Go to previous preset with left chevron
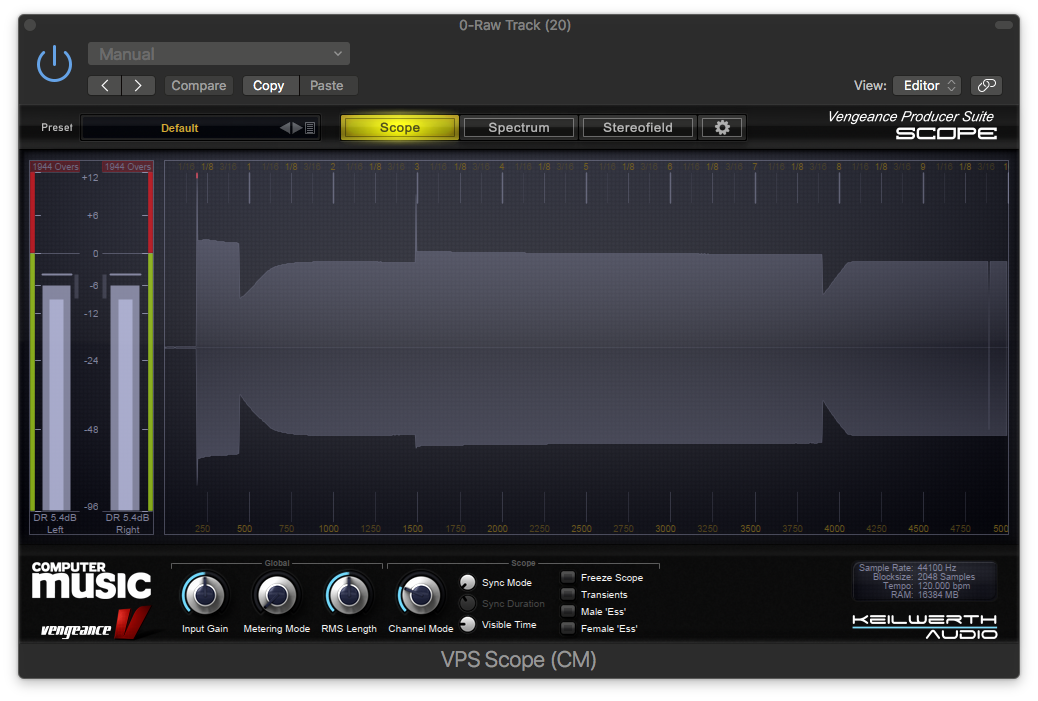This screenshot has height=701, width=1038. point(105,85)
